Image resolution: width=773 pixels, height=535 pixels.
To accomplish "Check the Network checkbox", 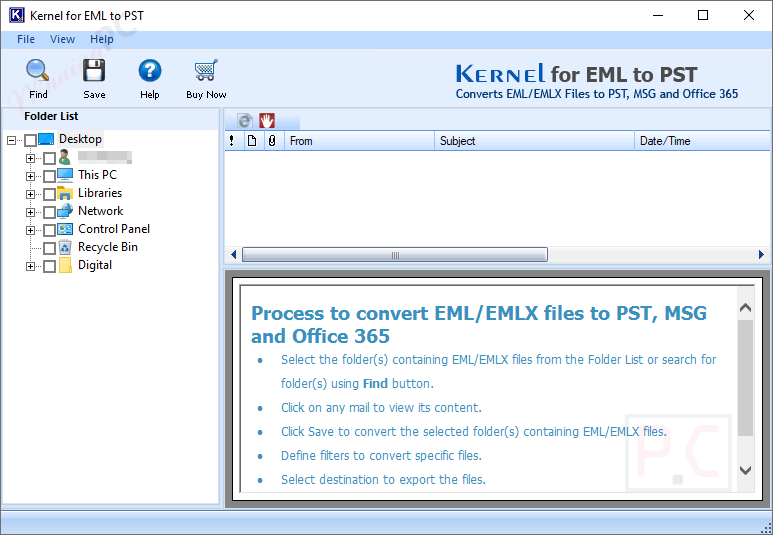I will click(49, 212).
